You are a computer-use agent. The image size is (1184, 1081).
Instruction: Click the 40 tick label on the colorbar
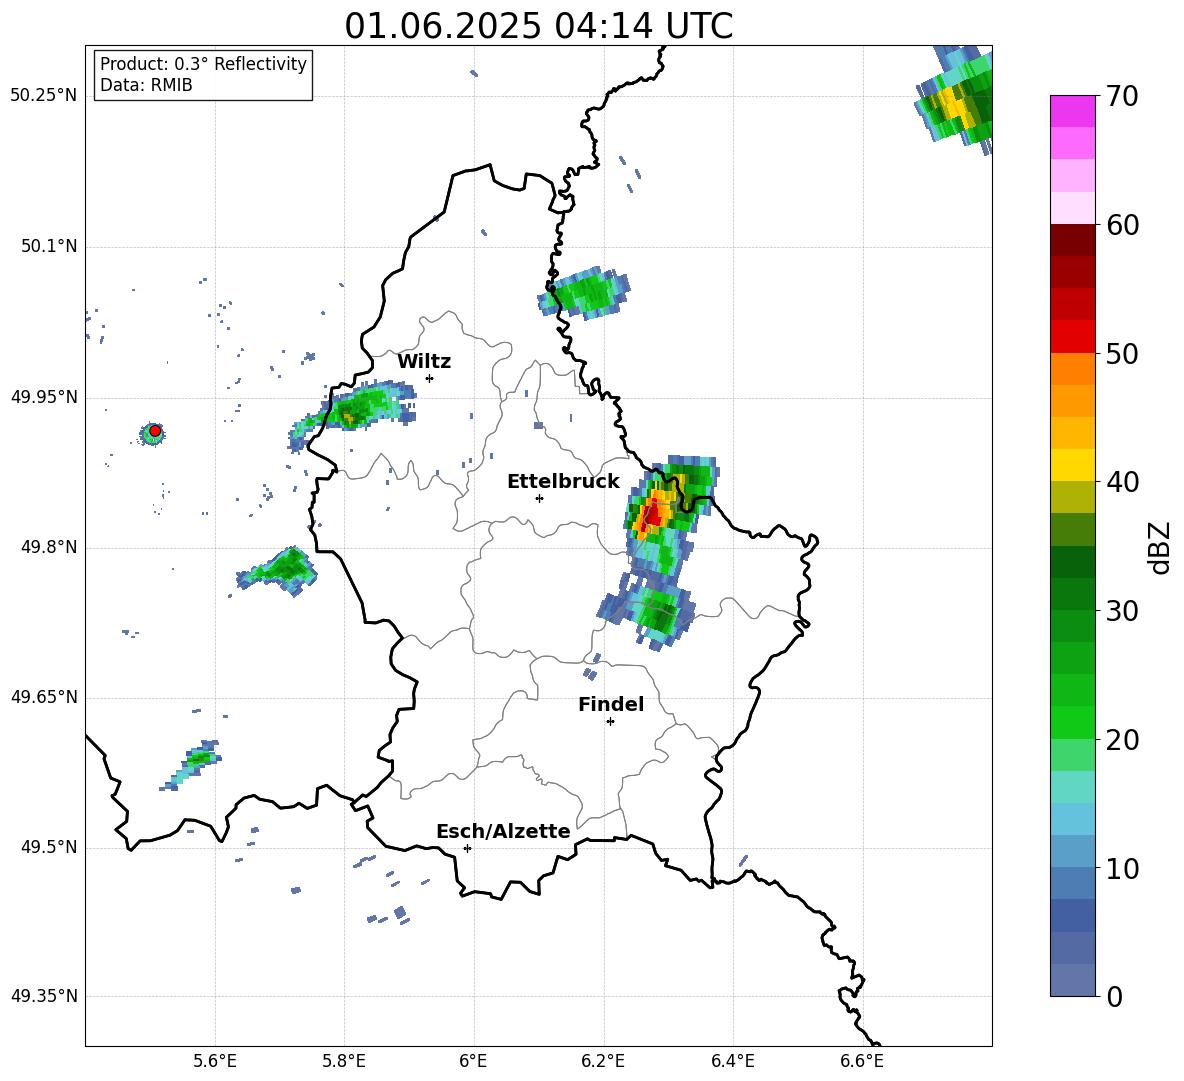[x=1121, y=482]
